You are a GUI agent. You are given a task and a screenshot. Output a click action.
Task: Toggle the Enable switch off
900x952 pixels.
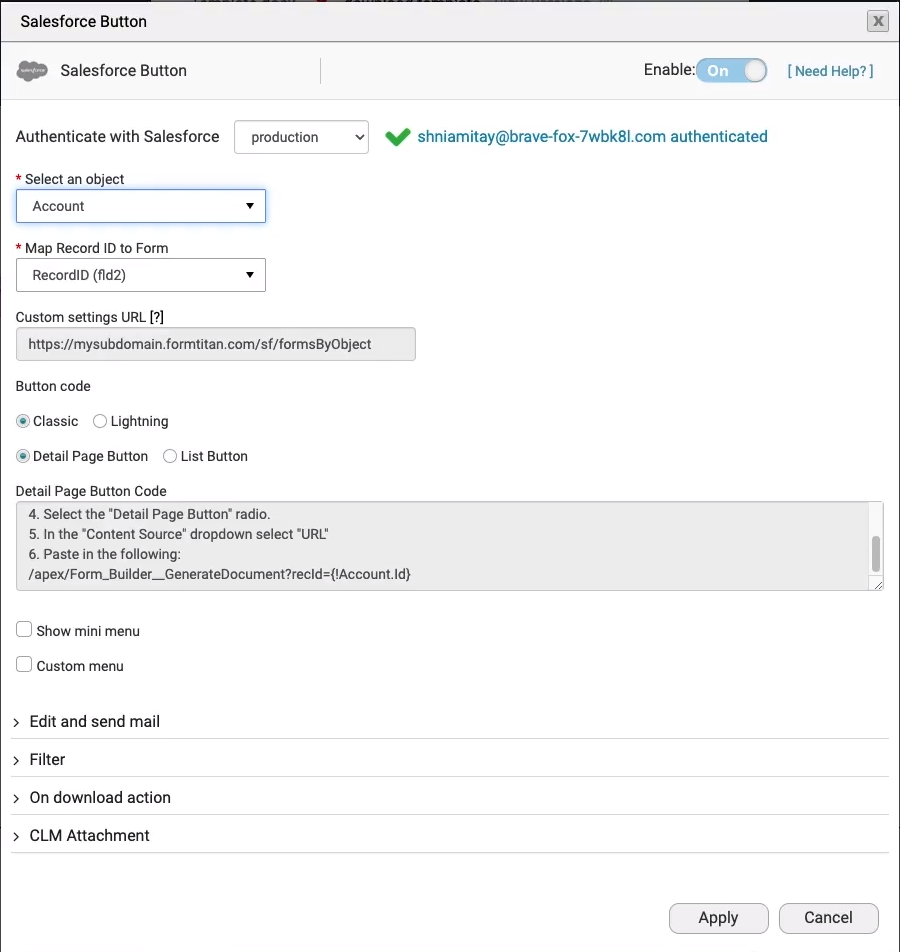733,70
